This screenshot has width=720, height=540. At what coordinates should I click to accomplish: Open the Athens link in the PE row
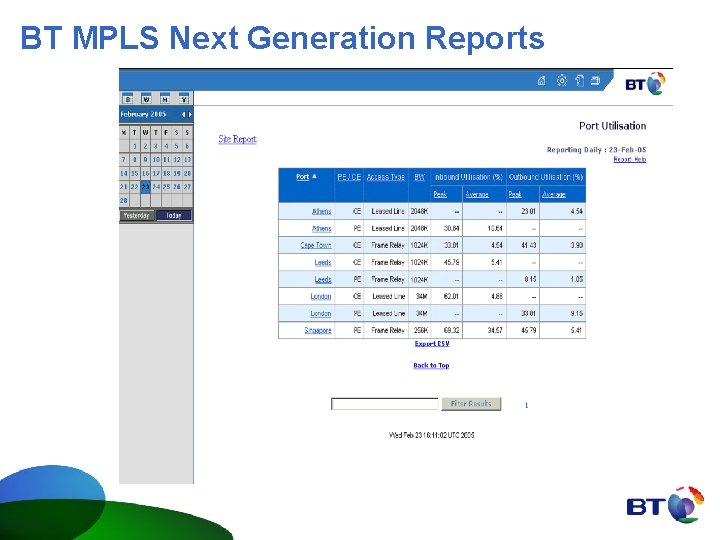(x=321, y=228)
